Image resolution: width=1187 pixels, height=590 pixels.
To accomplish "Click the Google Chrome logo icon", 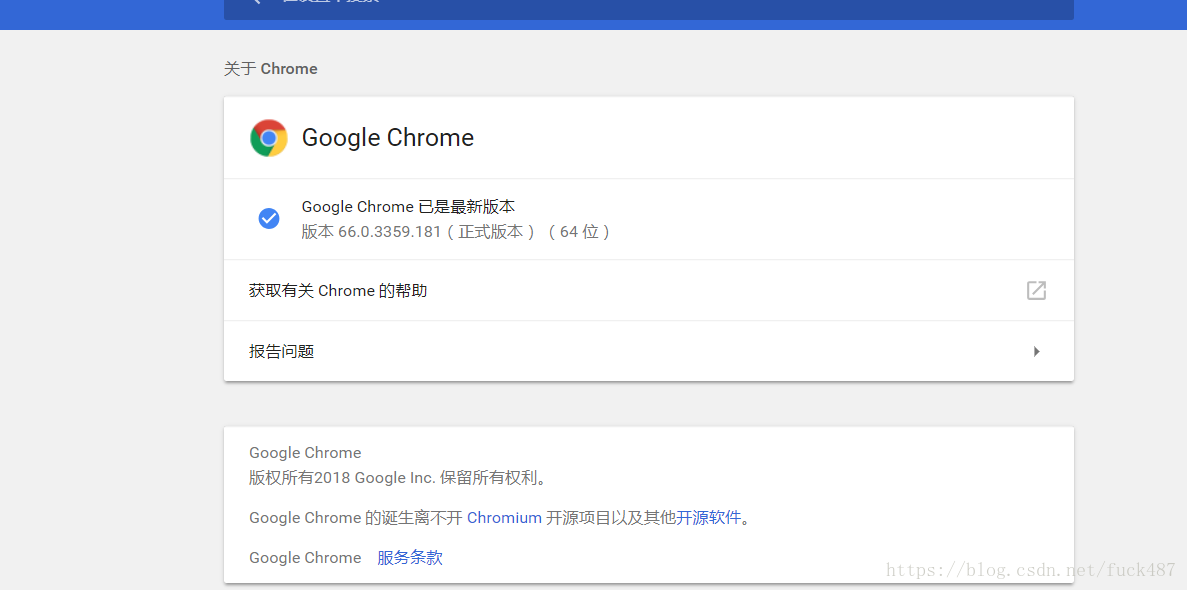I will point(269,138).
